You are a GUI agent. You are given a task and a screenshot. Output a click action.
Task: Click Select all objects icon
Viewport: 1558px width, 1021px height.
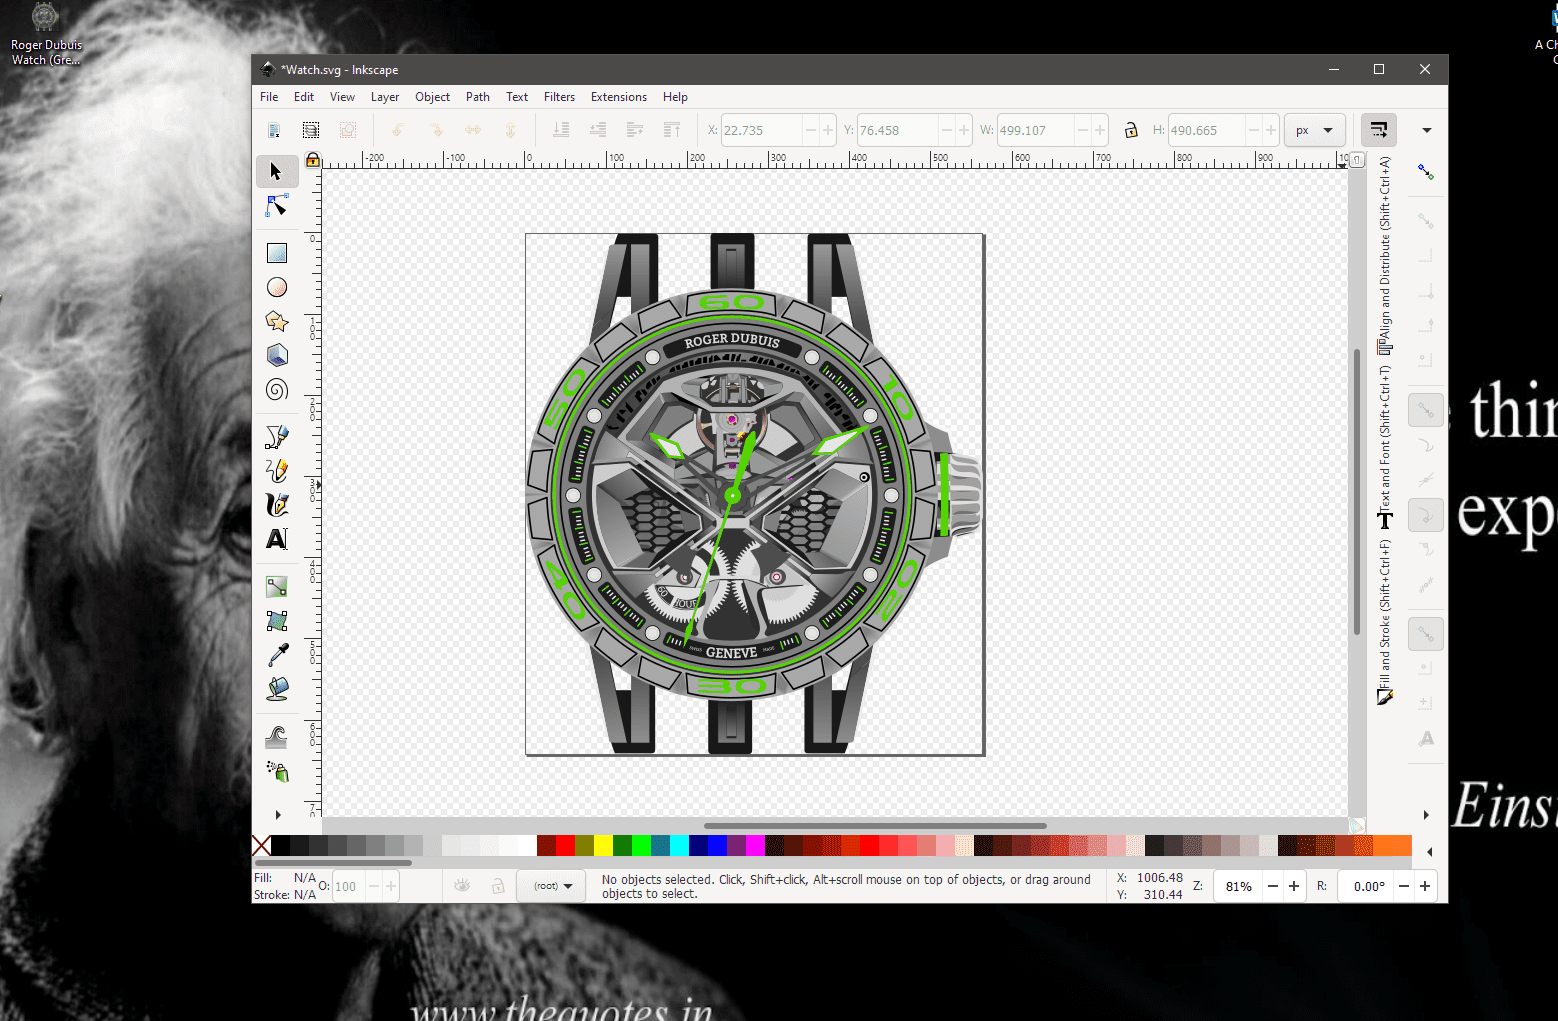click(x=274, y=130)
